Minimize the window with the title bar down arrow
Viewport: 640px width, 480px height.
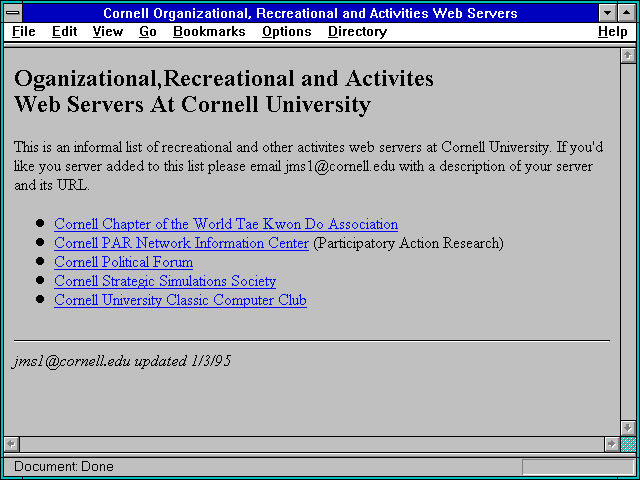608,13
